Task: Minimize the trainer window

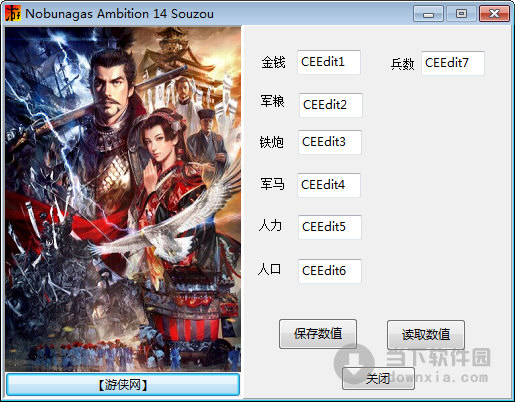Action: [428, 14]
